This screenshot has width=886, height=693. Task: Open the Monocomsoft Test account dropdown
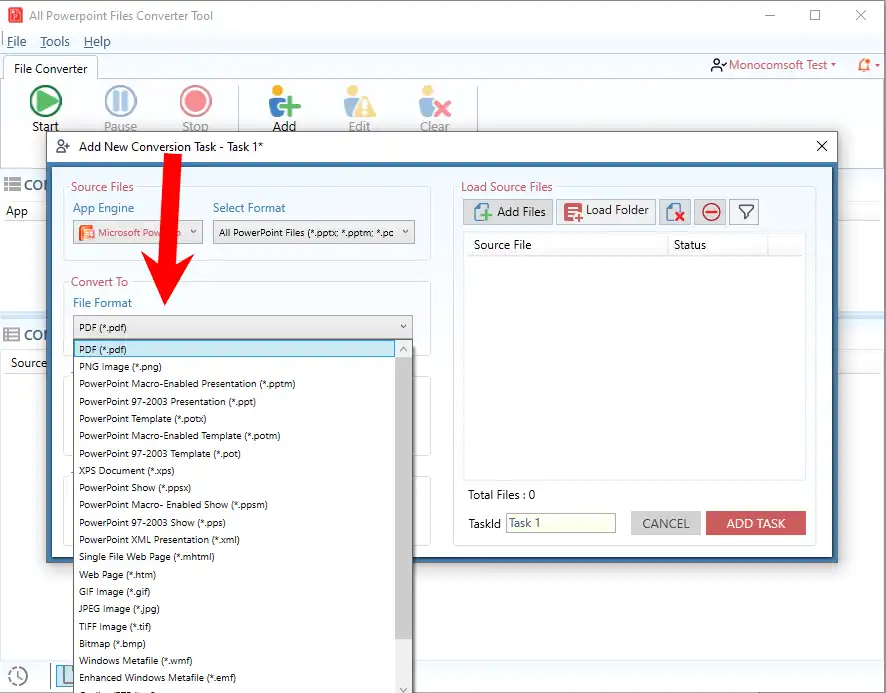[781, 65]
